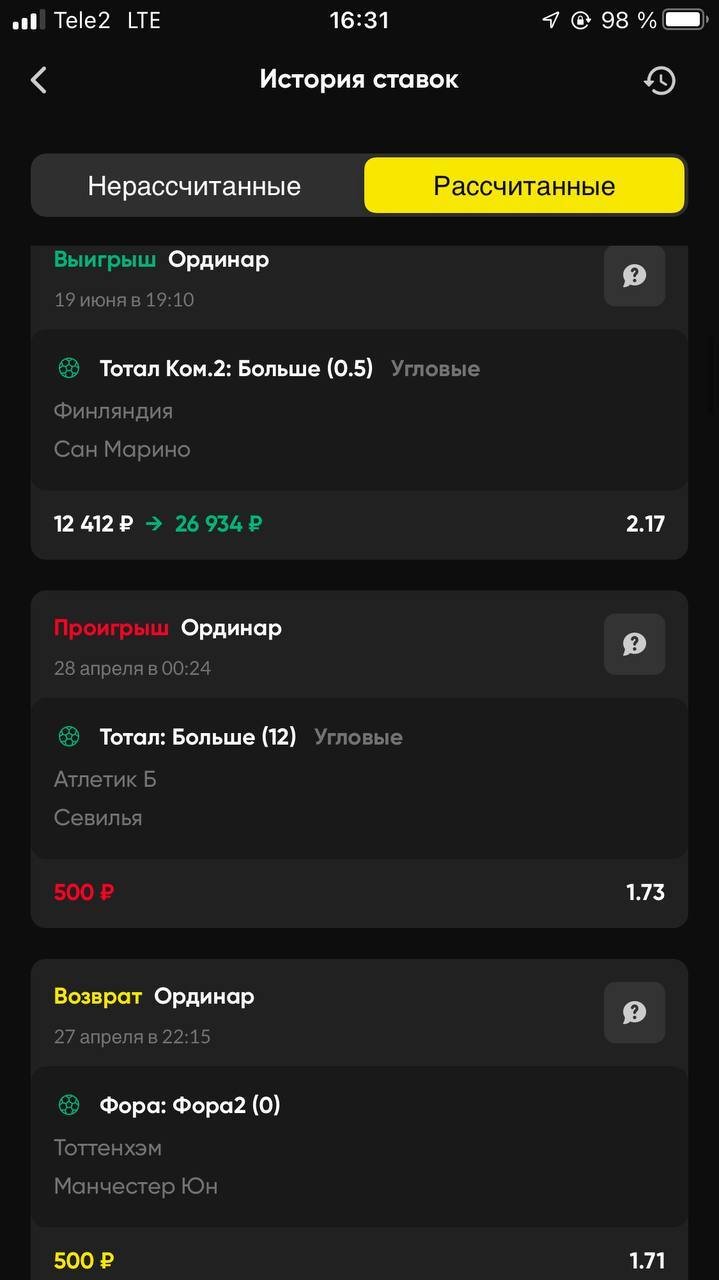This screenshot has height=1280, width=719.
Task: Tap football icon beside Фора: Фора2 (0)
Action: 69,1105
